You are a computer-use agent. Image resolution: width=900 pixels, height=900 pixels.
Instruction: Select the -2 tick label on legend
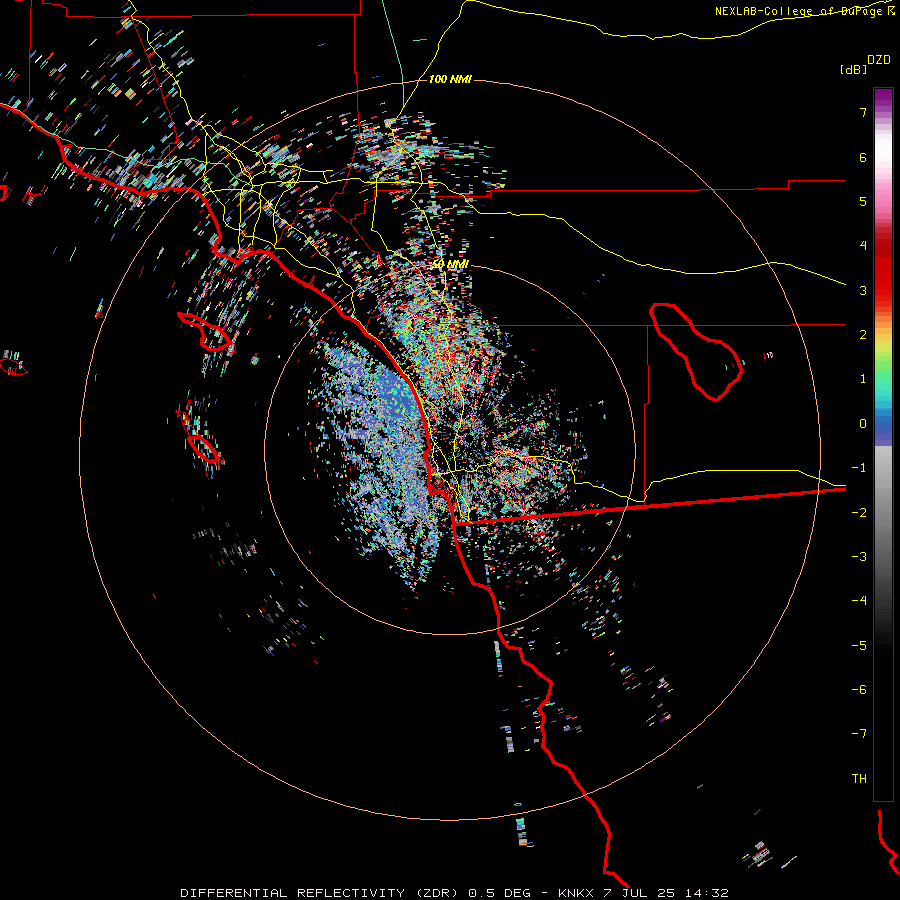859,513
